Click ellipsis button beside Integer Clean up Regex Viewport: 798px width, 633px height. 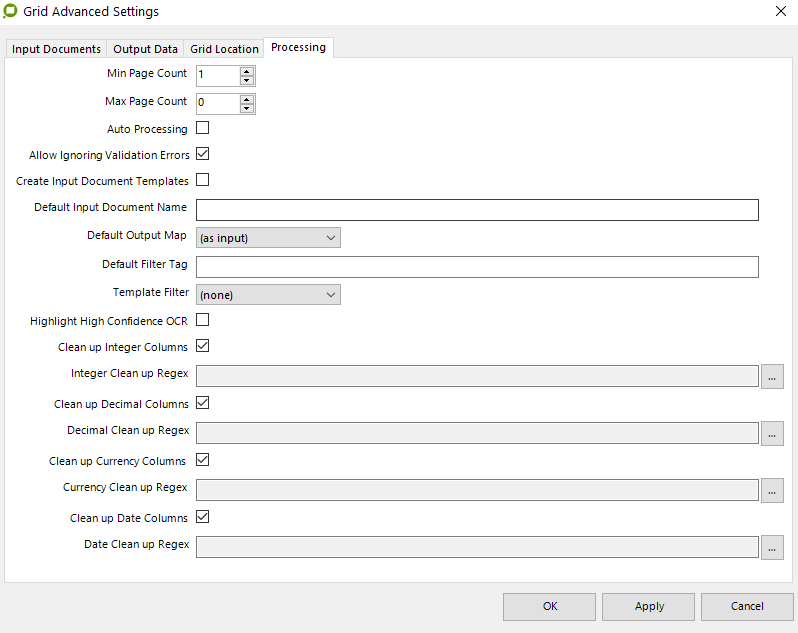click(x=772, y=376)
